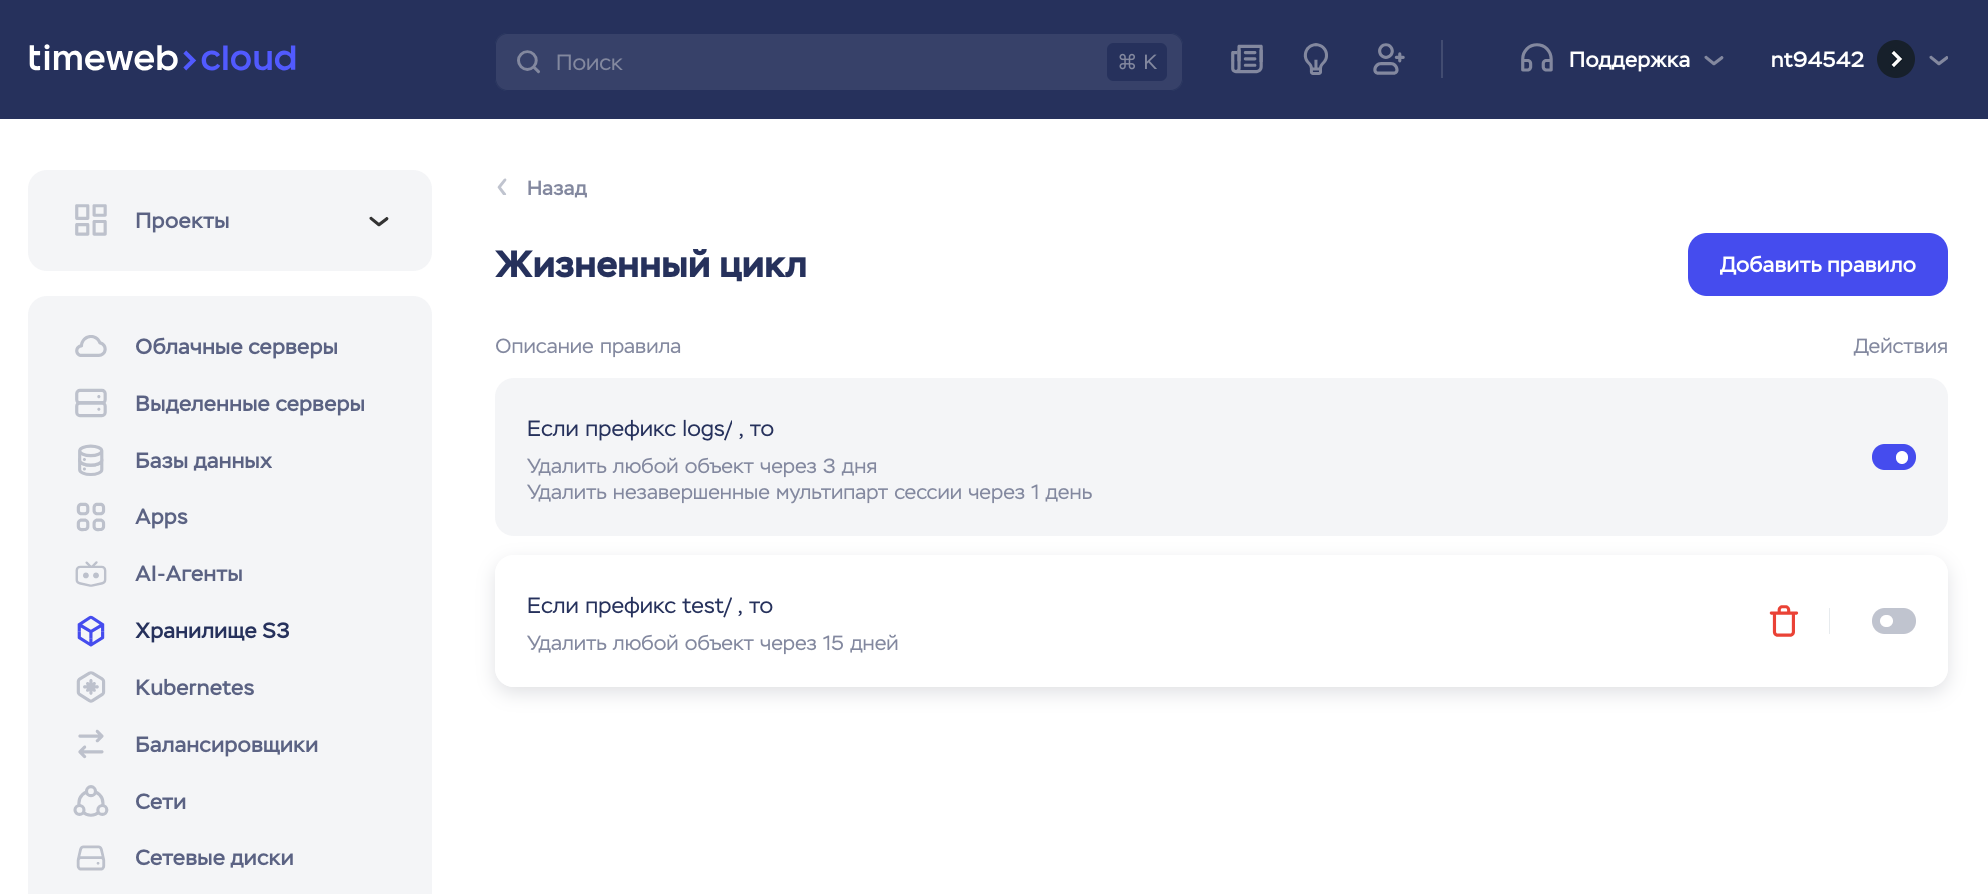Disable the logs/ prefix rule toggle

click(x=1893, y=457)
